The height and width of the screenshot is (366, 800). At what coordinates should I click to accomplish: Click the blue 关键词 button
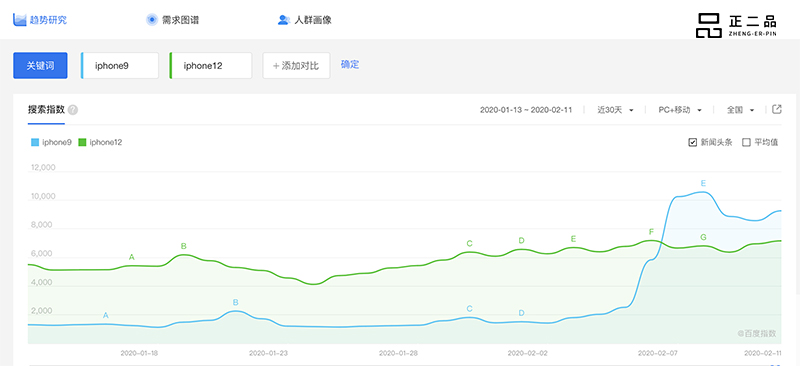pos(40,65)
